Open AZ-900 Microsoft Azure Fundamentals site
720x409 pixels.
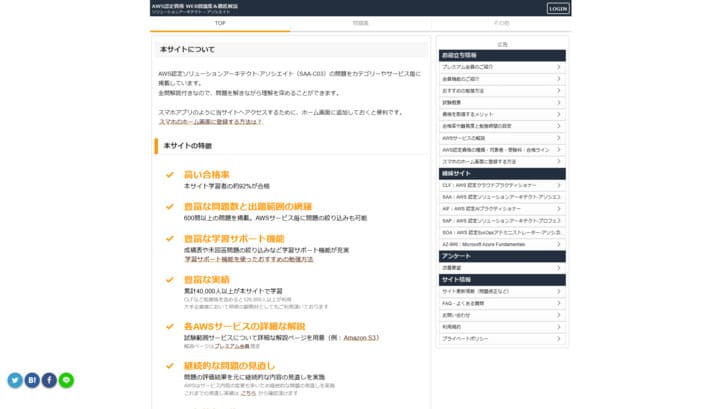[502, 244]
